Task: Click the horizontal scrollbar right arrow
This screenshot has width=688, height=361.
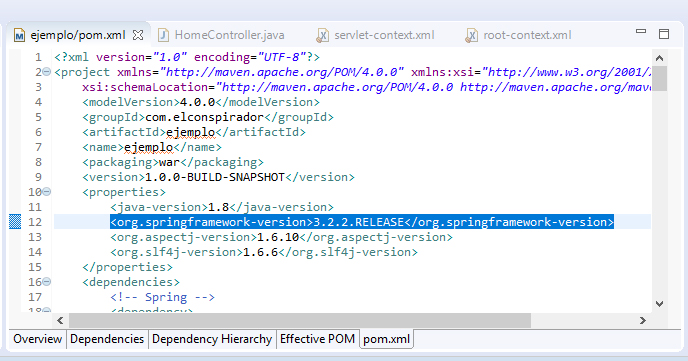Action: [643, 321]
